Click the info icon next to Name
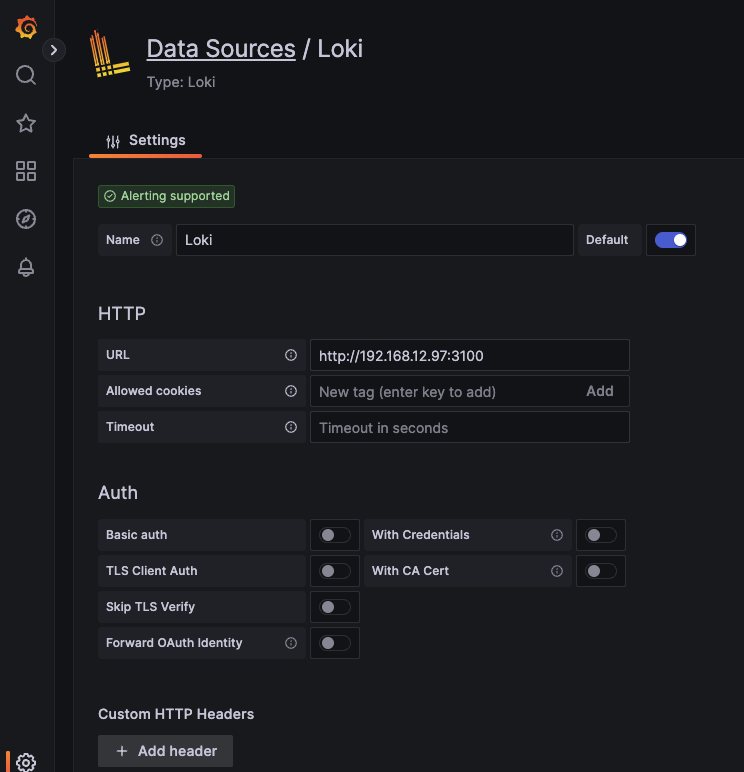Viewport: 744px width, 772px height. (x=157, y=240)
